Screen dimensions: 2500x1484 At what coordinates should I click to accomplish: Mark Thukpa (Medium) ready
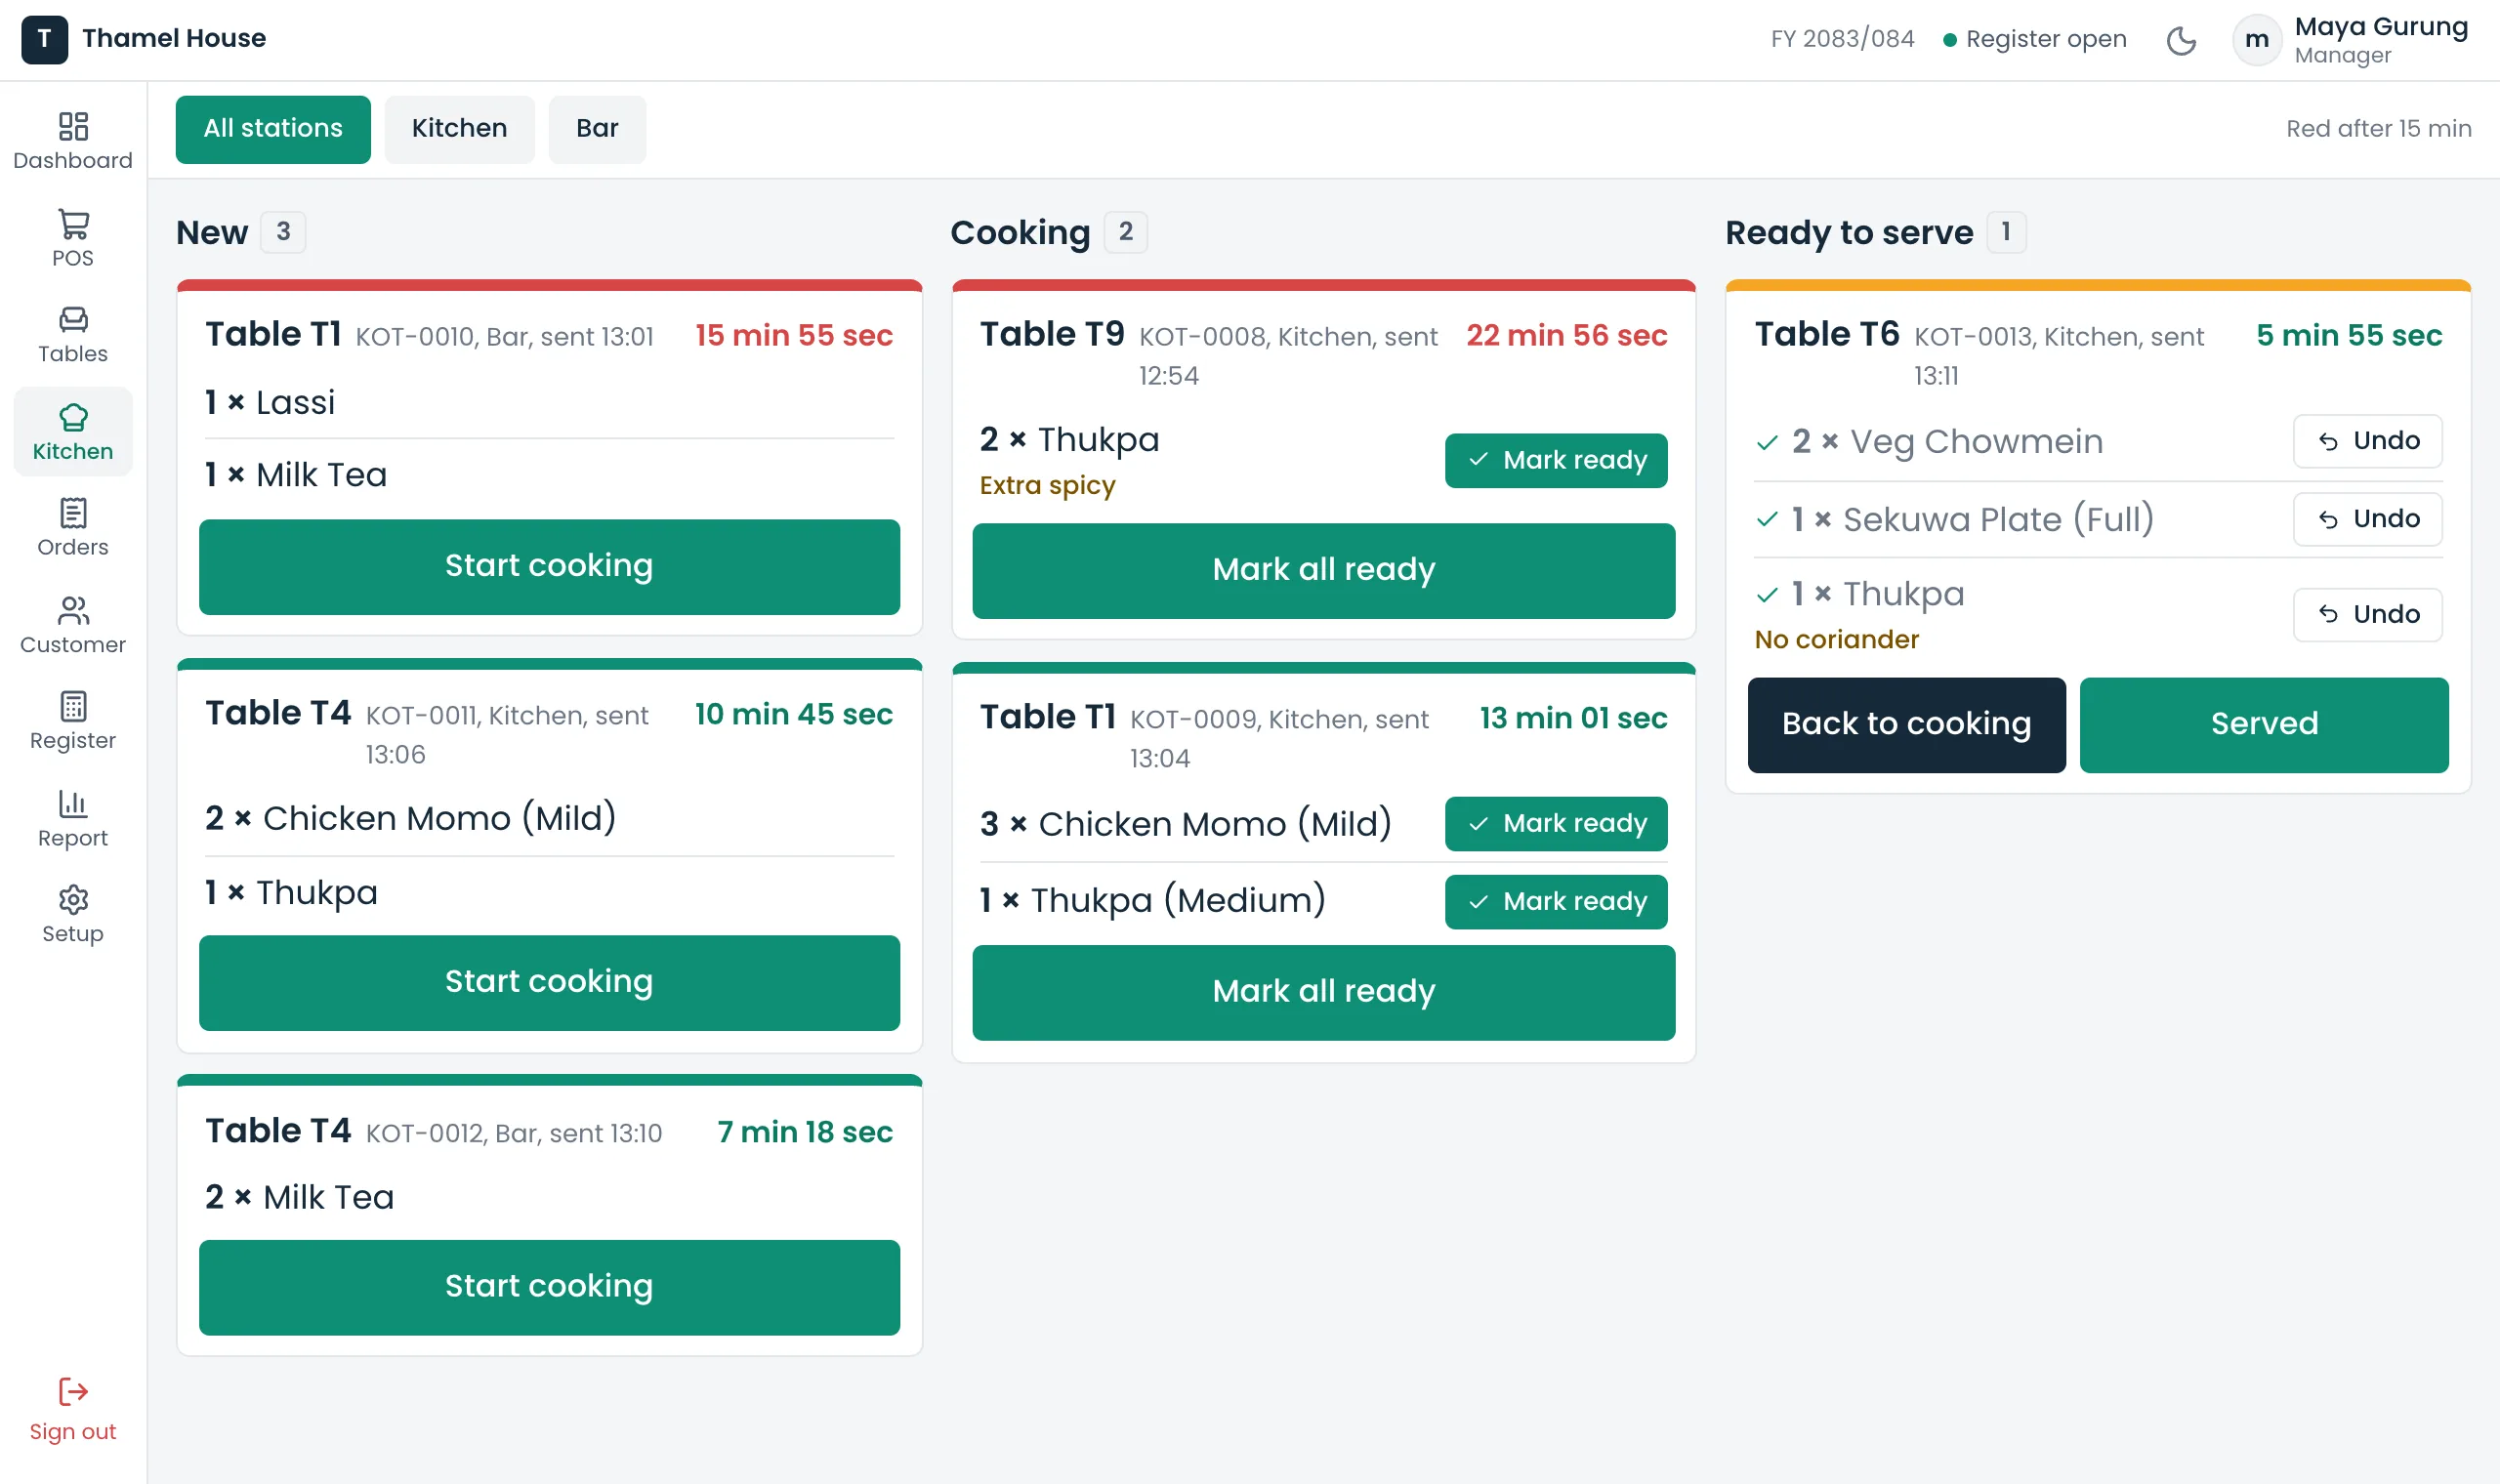pos(1556,902)
